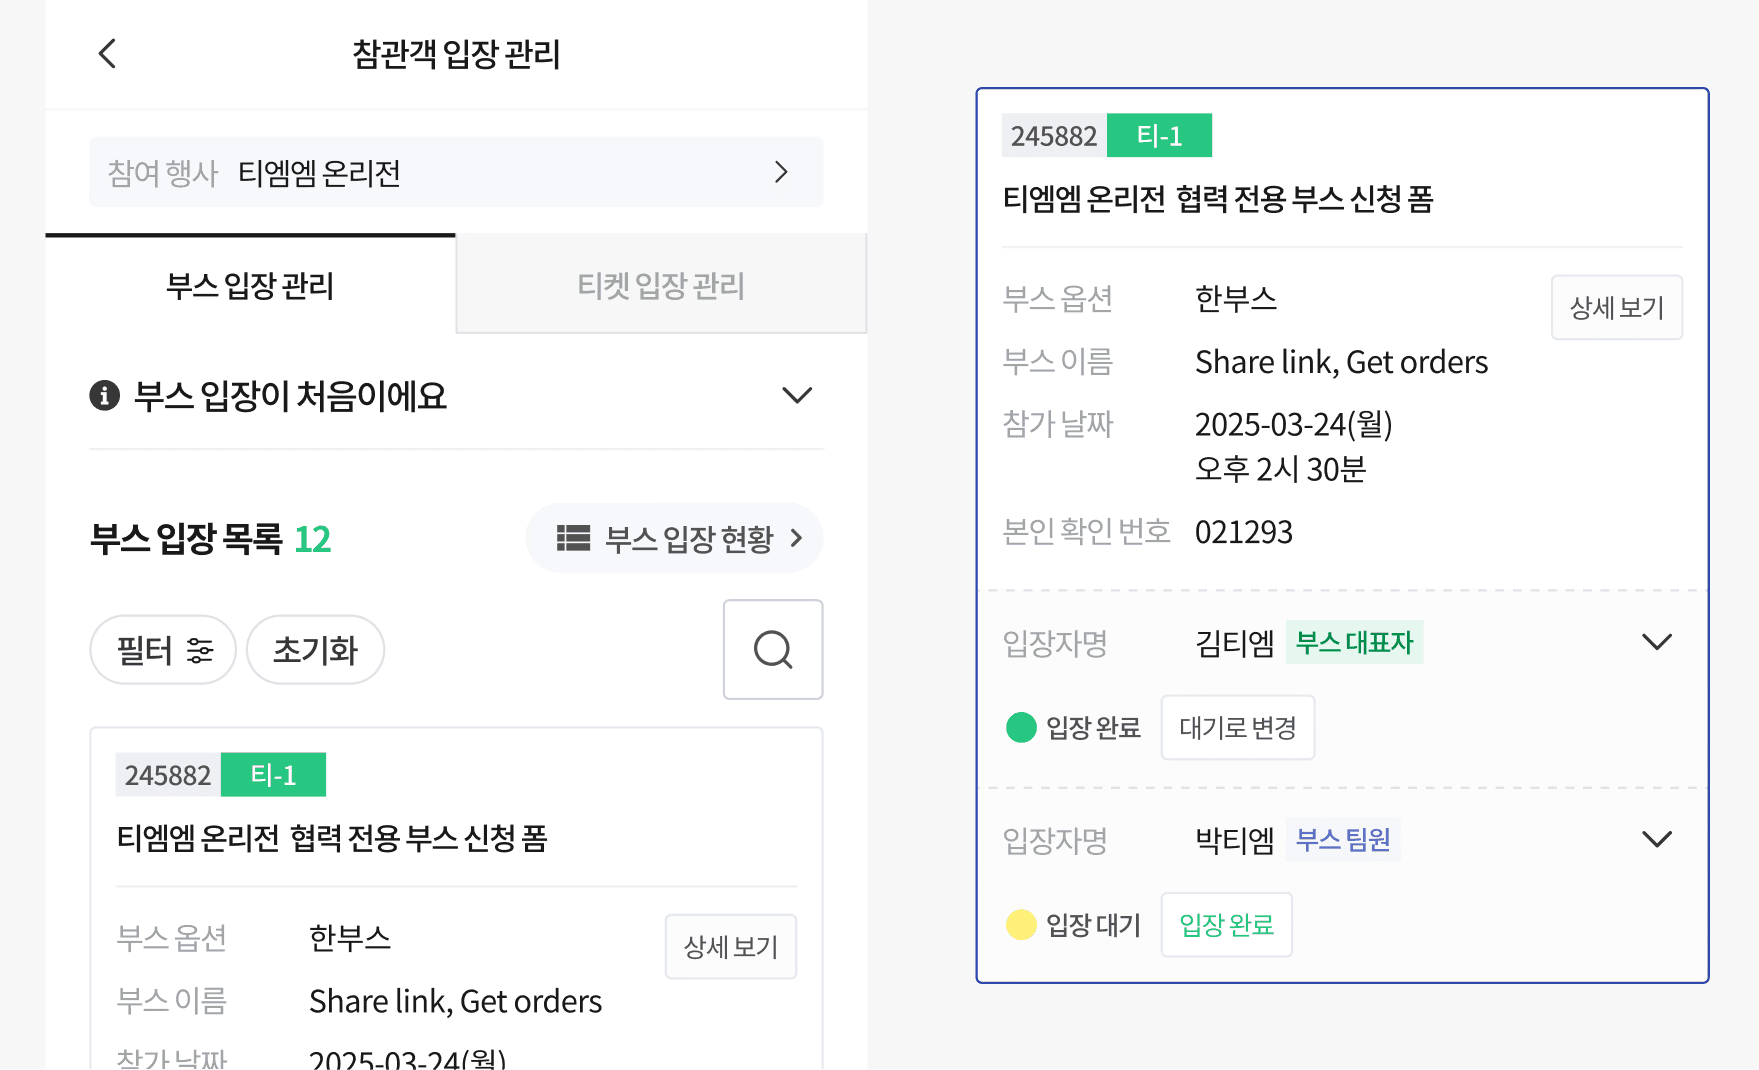Screen dimensions: 1759x1070
Task: Expand 박티엠 visitor details chevron
Action: [x=1657, y=839]
